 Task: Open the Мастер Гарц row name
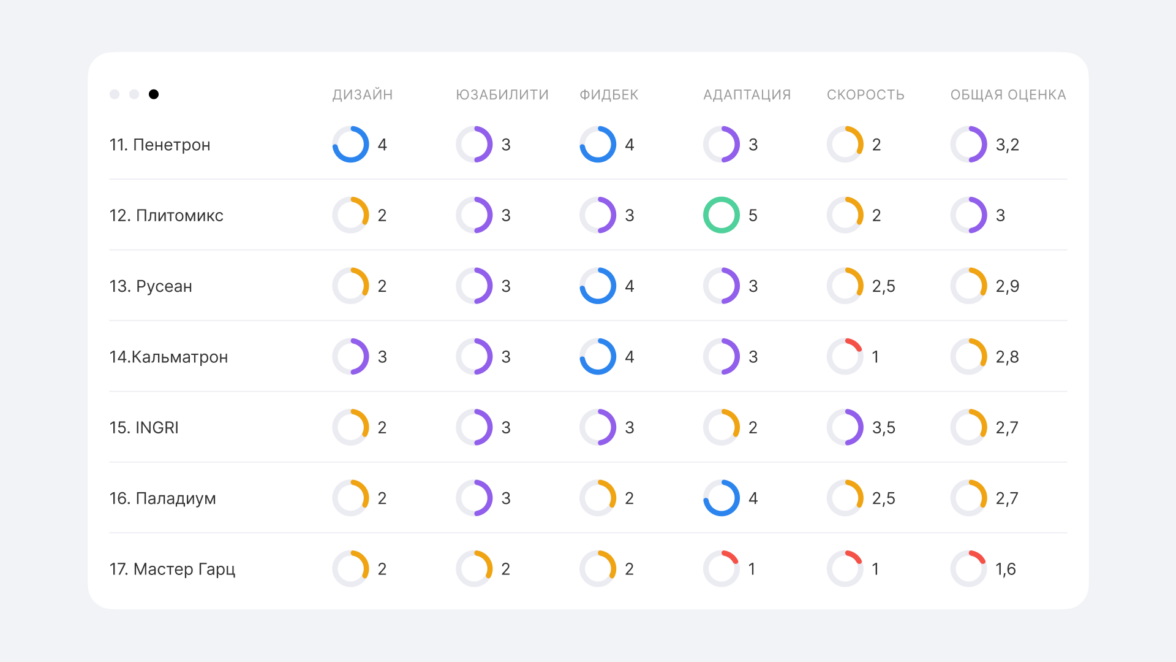[172, 569]
